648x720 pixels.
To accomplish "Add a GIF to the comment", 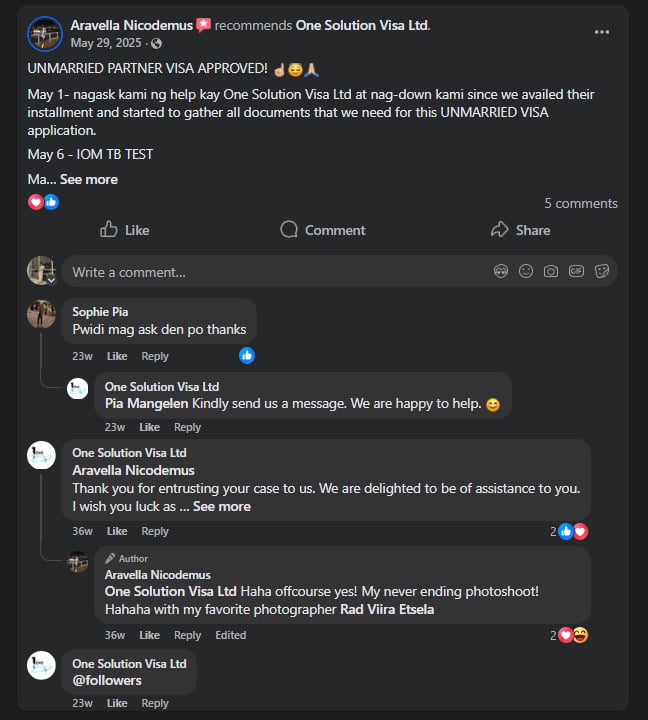I will coord(576,271).
